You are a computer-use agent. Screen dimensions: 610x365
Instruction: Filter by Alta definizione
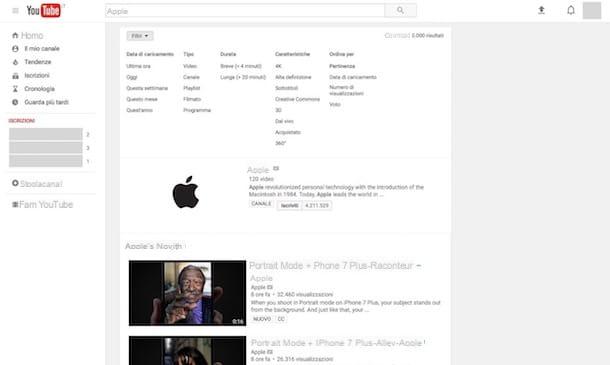[x=293, y=77]
